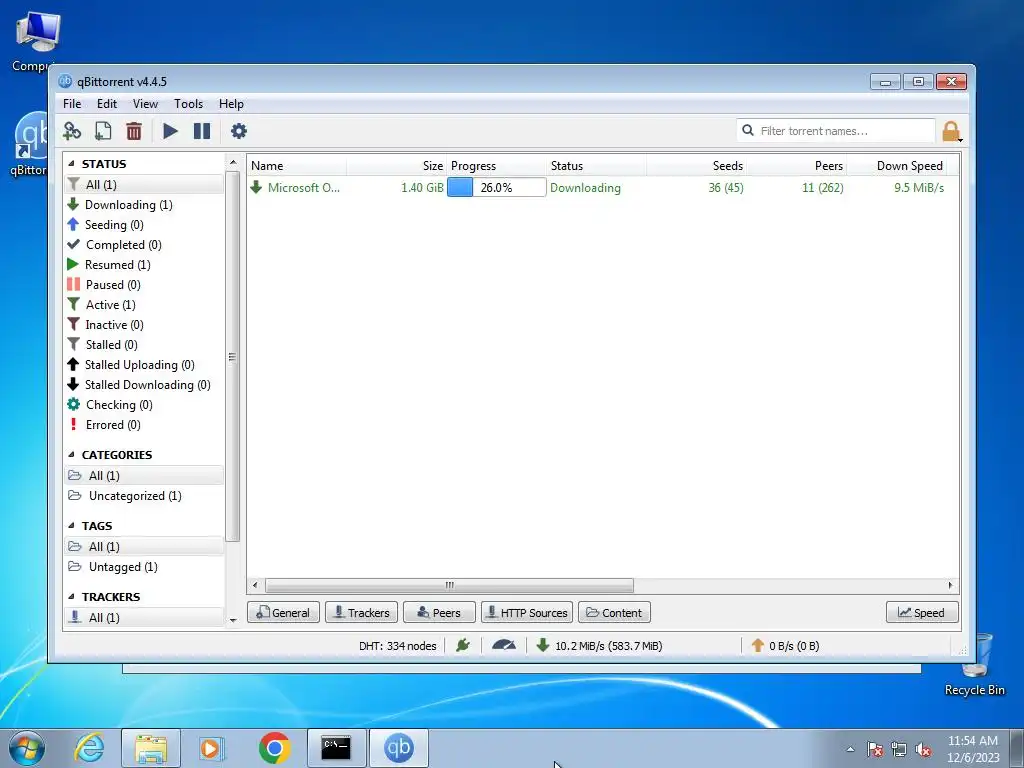Switch to the Peers tab

click(439, 613)
